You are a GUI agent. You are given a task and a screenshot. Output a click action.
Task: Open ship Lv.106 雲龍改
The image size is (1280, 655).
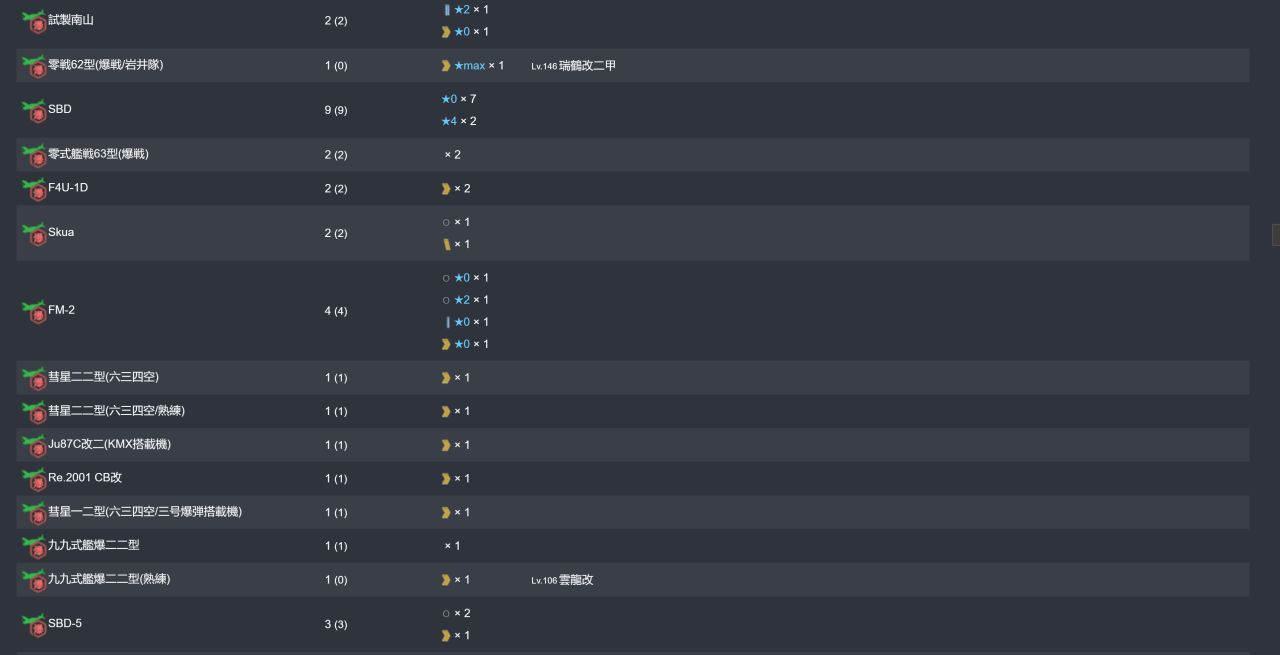[x=562, y=580]
